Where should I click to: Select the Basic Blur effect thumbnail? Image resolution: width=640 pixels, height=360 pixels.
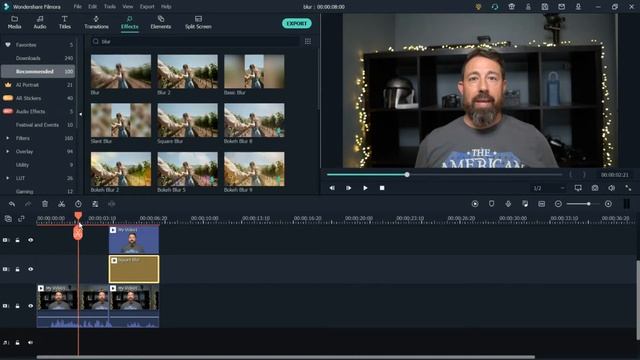[254, 71]
